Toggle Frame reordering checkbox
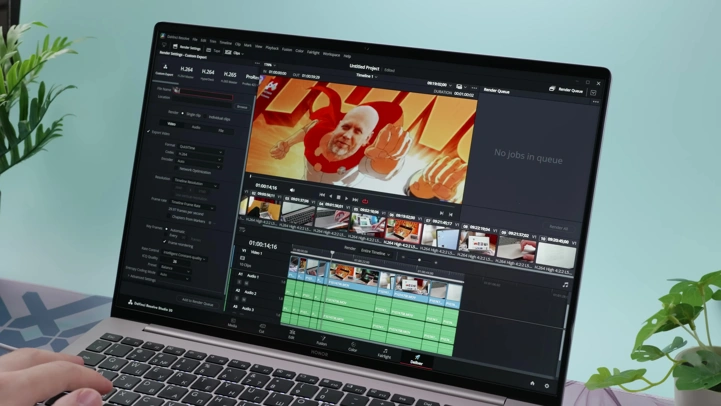 [165, 242]
